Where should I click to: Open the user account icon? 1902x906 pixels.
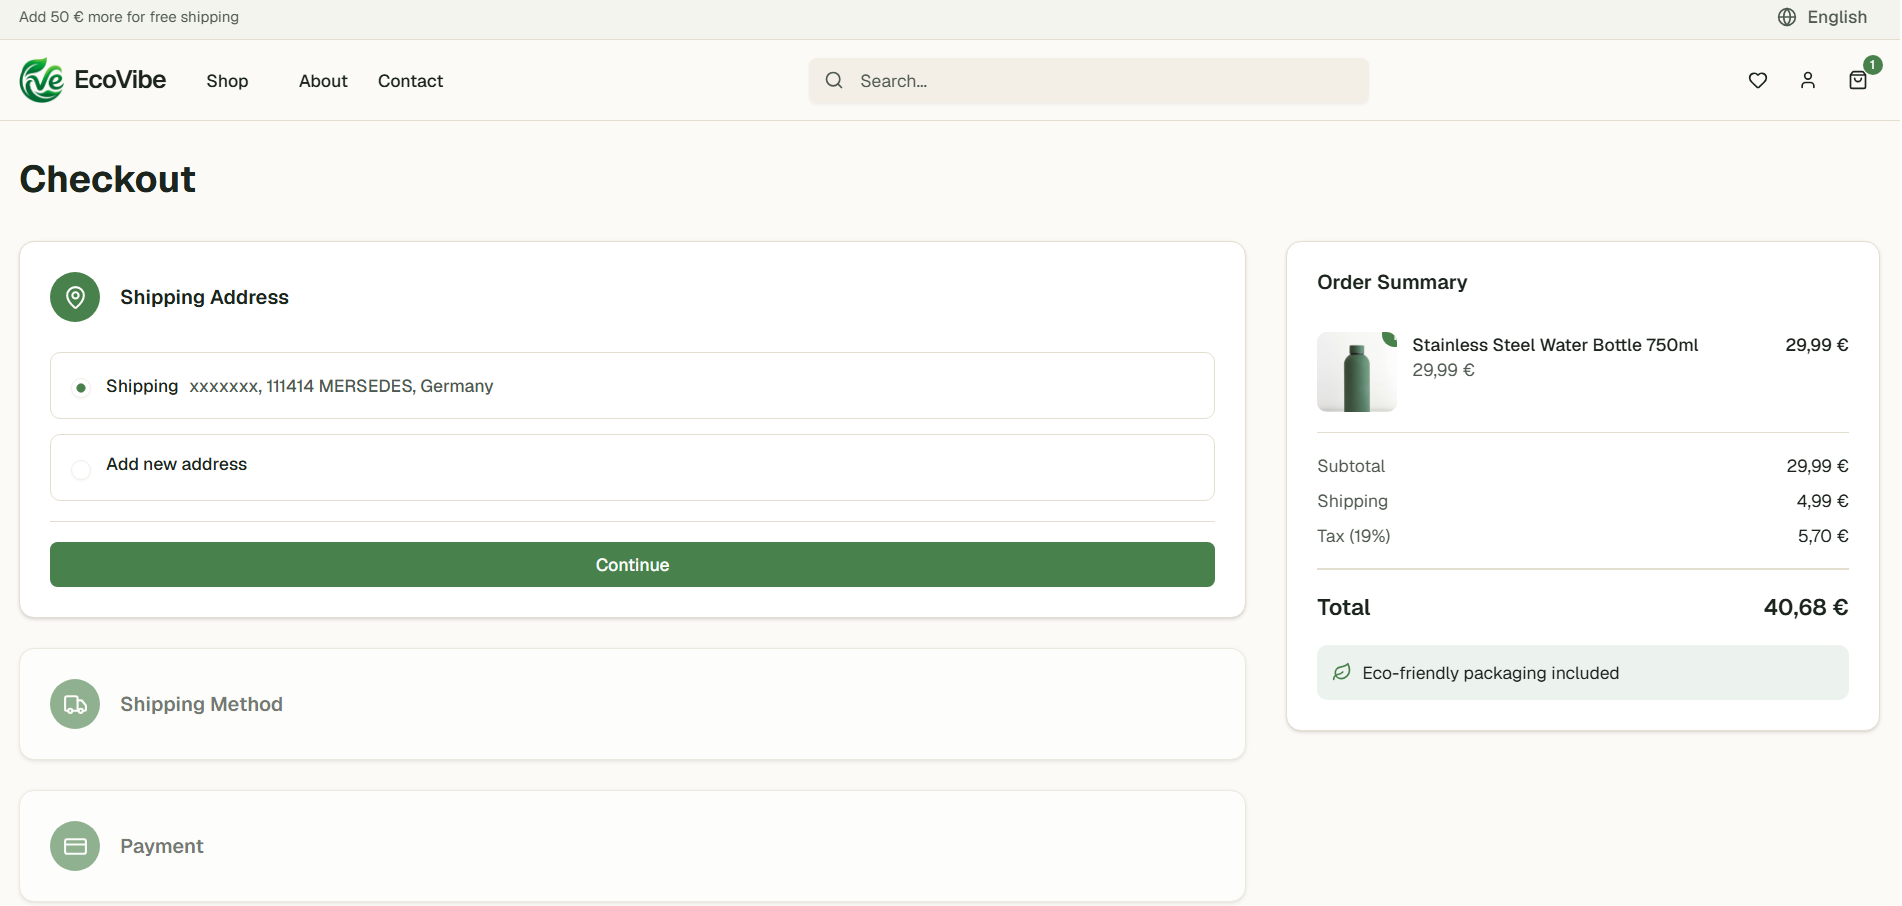[1807, 80]
